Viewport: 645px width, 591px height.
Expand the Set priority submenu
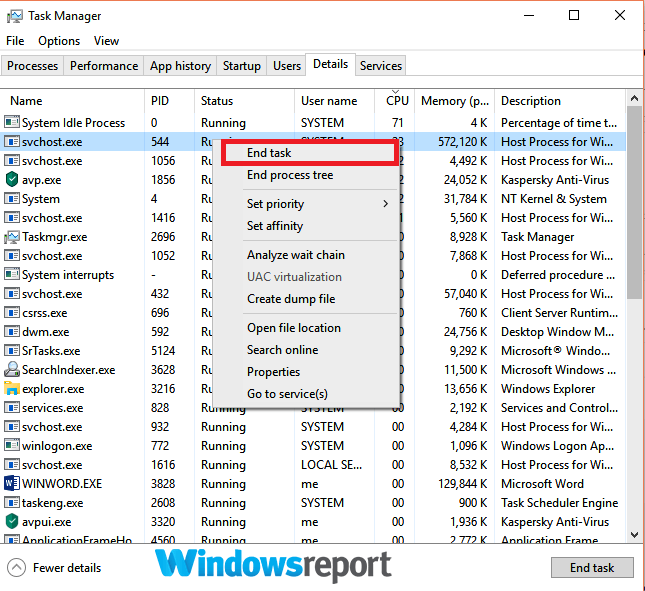coord(319,204)
